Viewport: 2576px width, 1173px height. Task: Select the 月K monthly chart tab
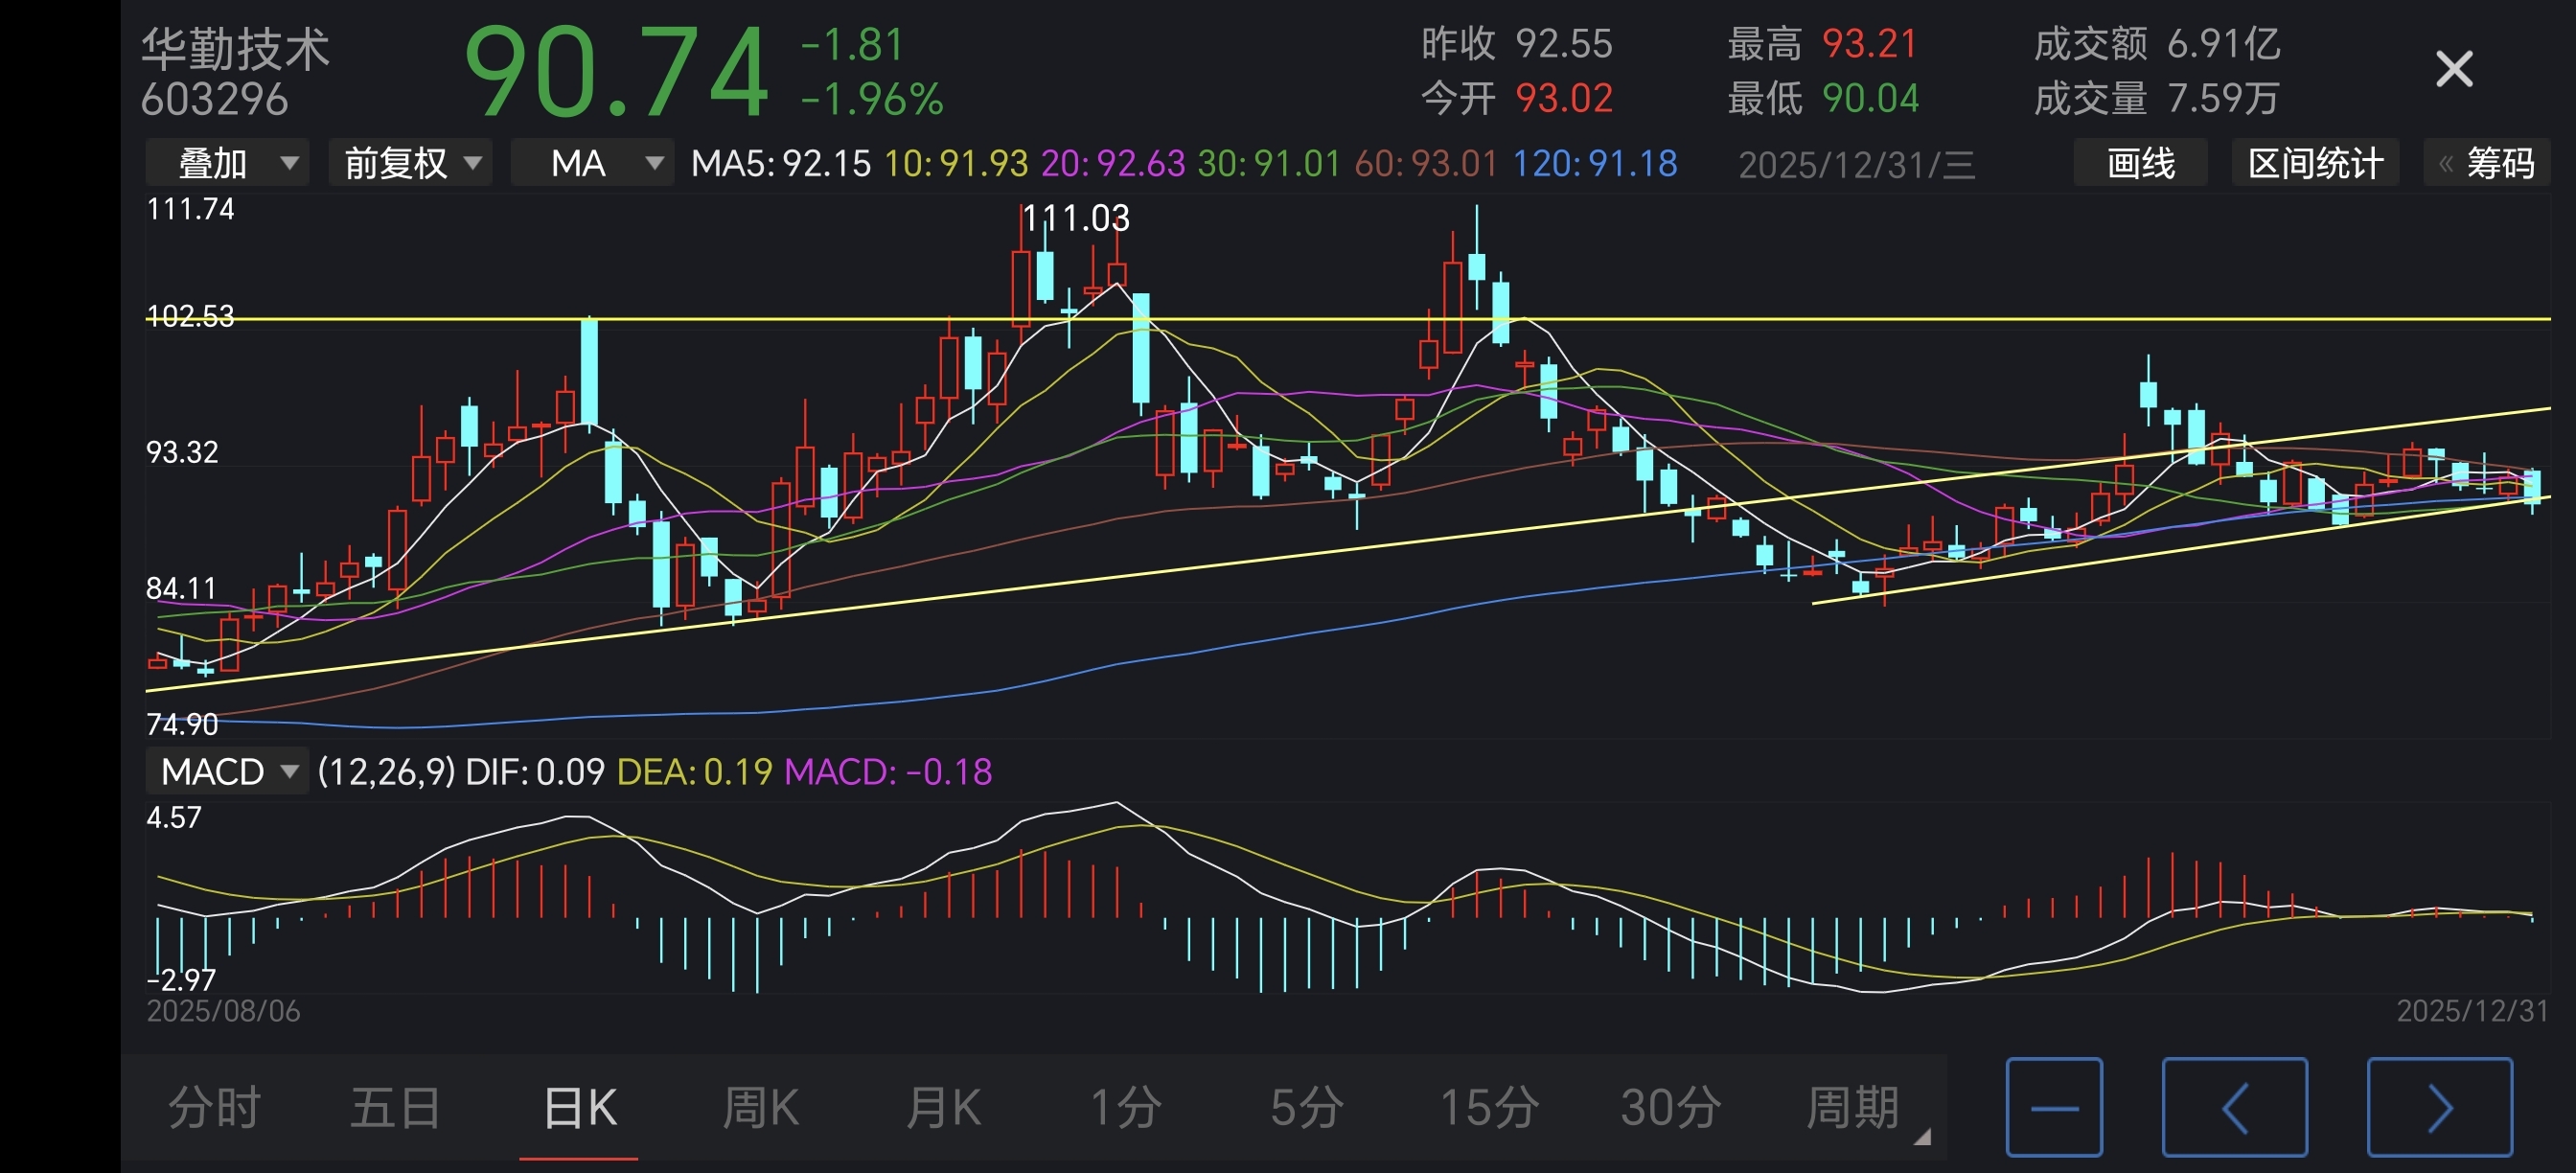point(942,1107)
